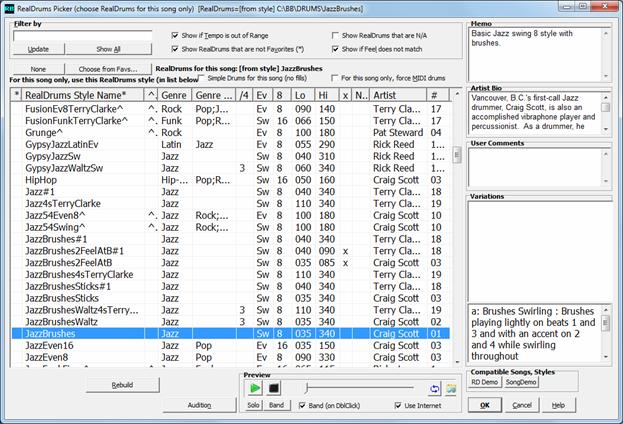Select the JazzBrushes2FeelAtB#1 row

click(230, 251)
